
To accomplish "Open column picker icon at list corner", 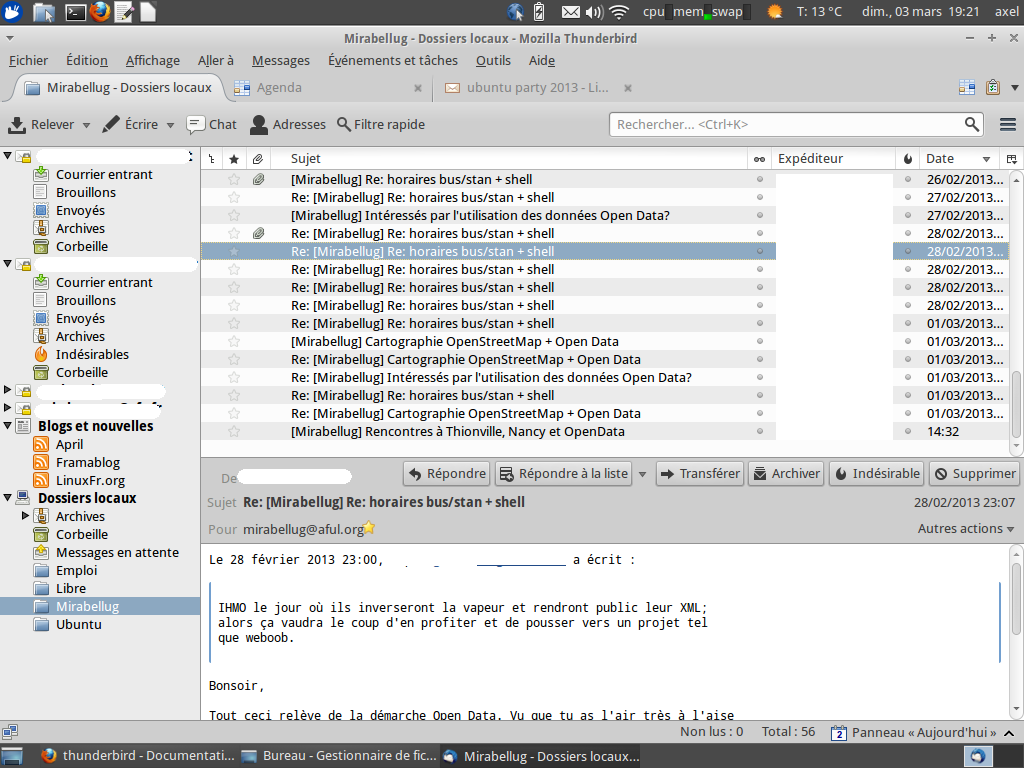I will [x=1012, y=159].
